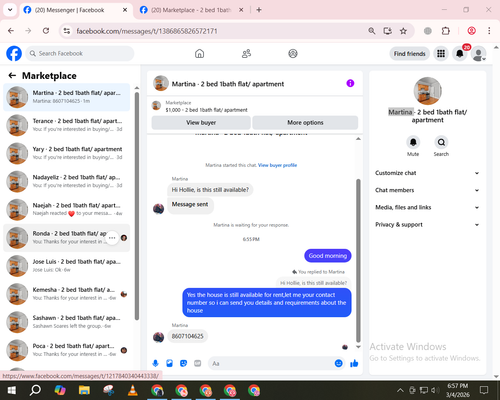The image size is (500, 400).
Task: Open the notifications bell icon
Action: (x=460, y=54)
